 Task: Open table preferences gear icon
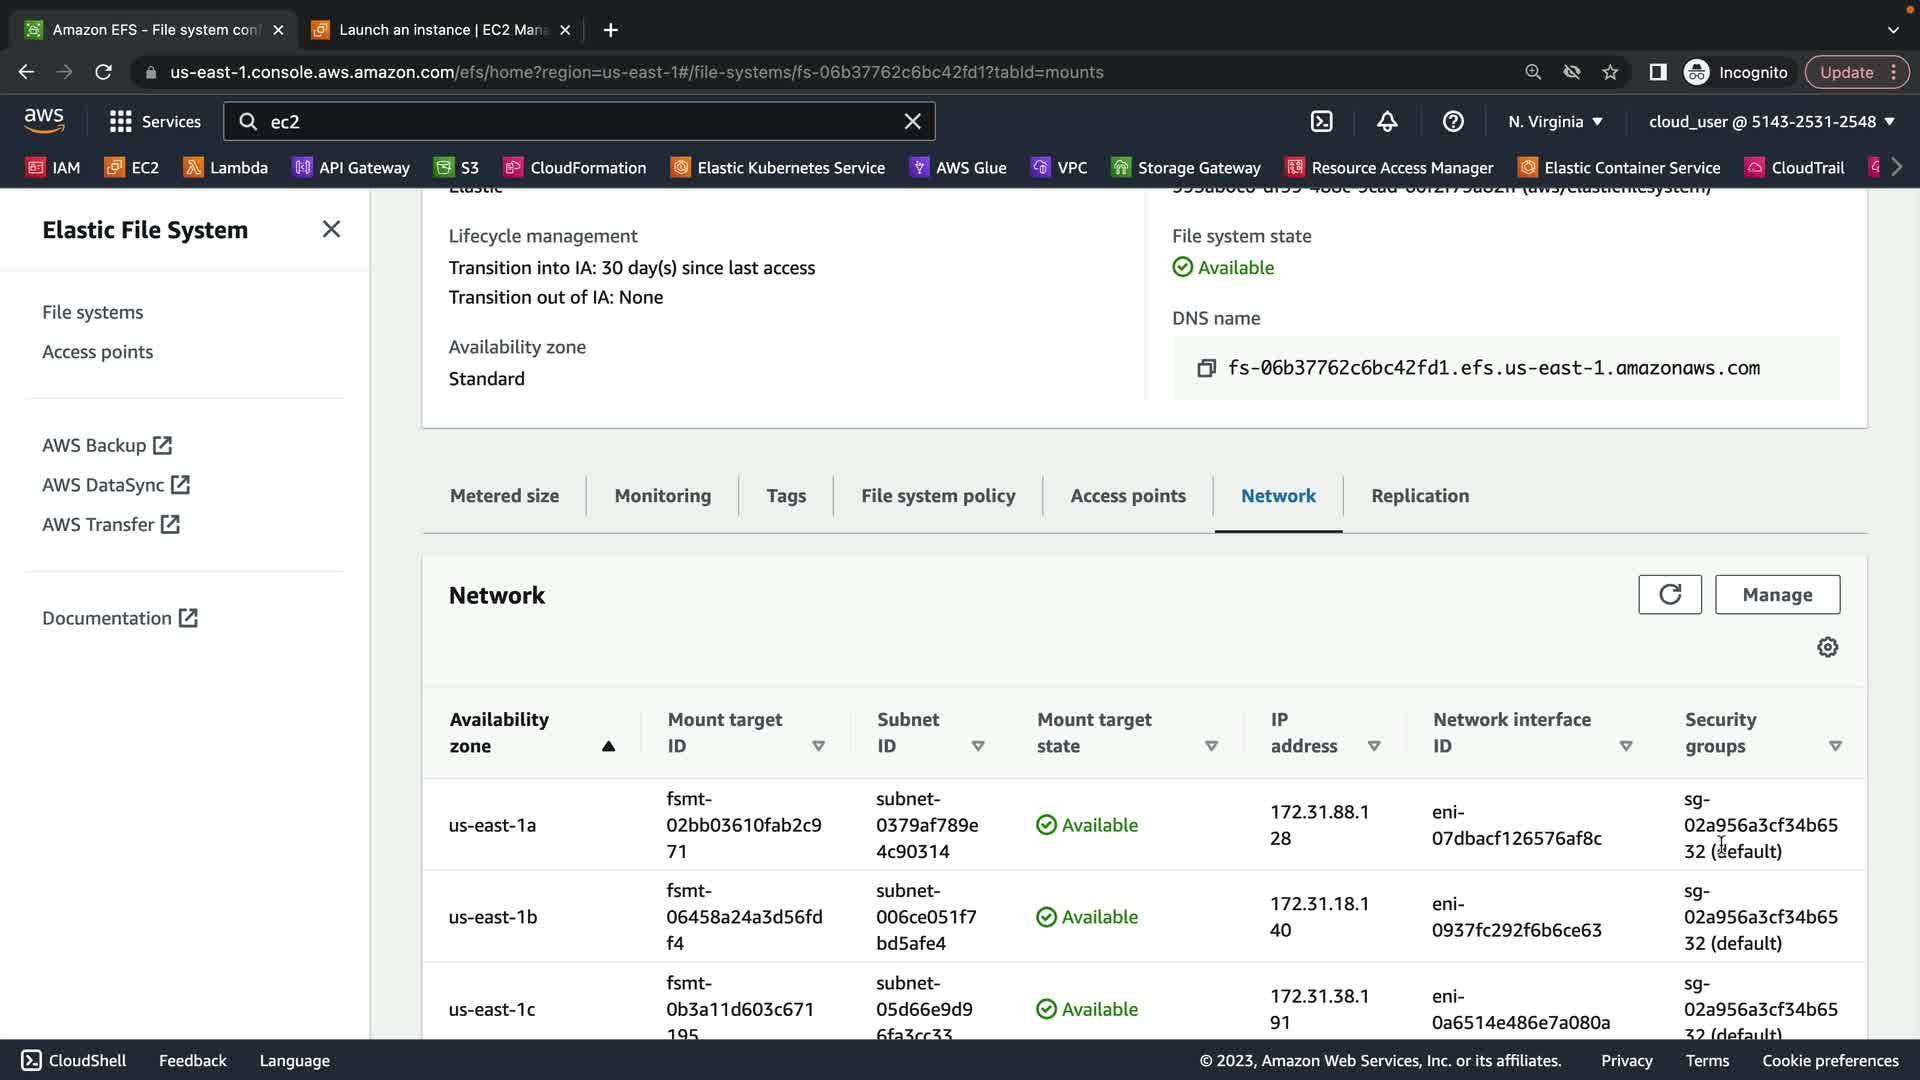[x=1827, y=647]
